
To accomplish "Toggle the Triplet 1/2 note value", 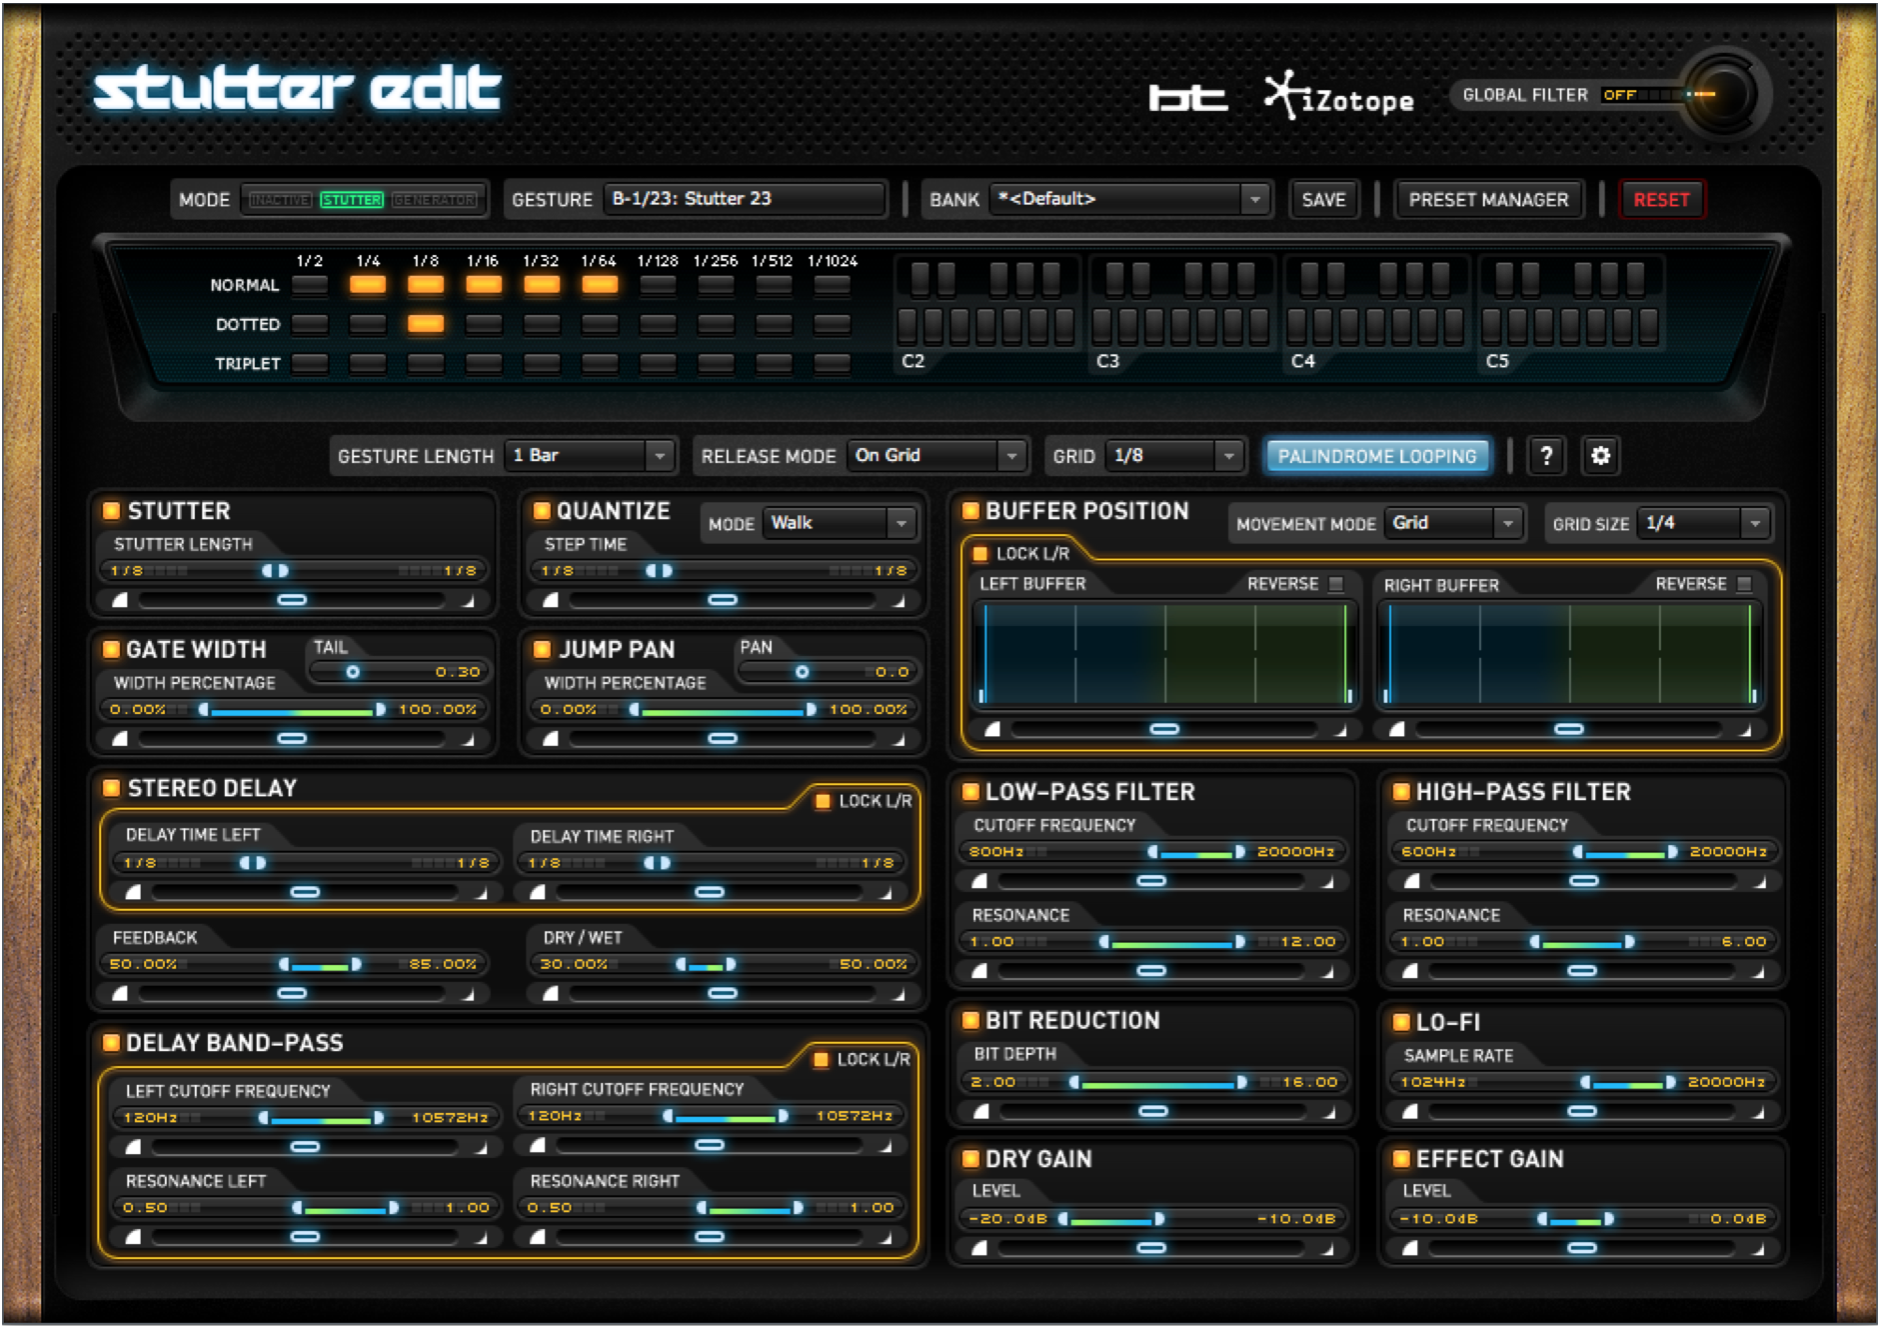I will click(x=310, y=363).
